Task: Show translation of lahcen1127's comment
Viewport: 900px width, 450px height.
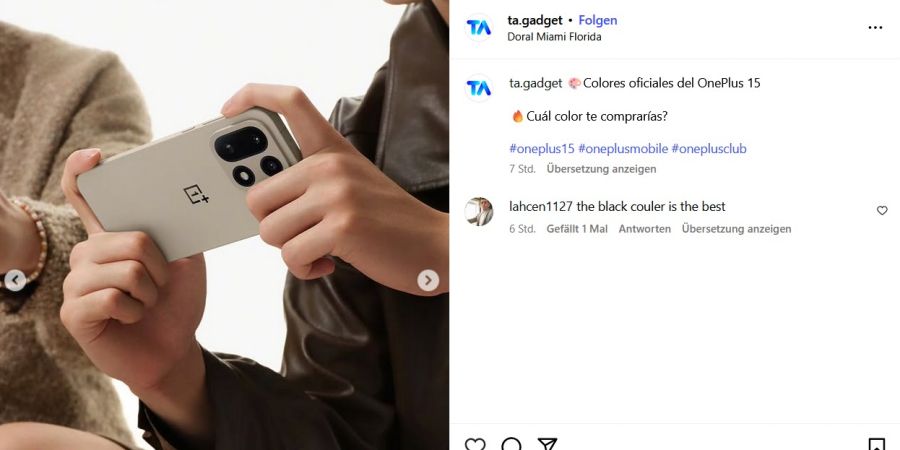Action: click(736, 228)
